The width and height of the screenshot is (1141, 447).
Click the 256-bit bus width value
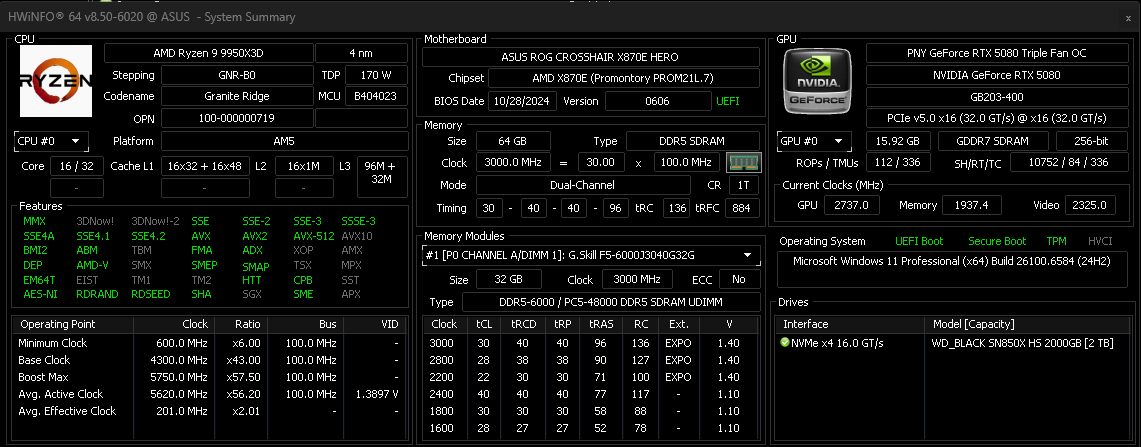coord(1092,141)
